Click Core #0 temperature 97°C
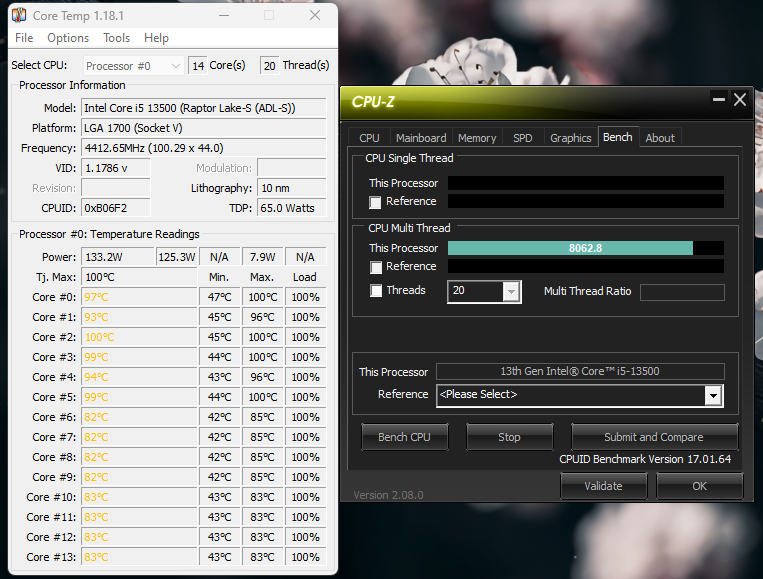The height and width of the screenshot is (579, 763). [x=139, y=297]
